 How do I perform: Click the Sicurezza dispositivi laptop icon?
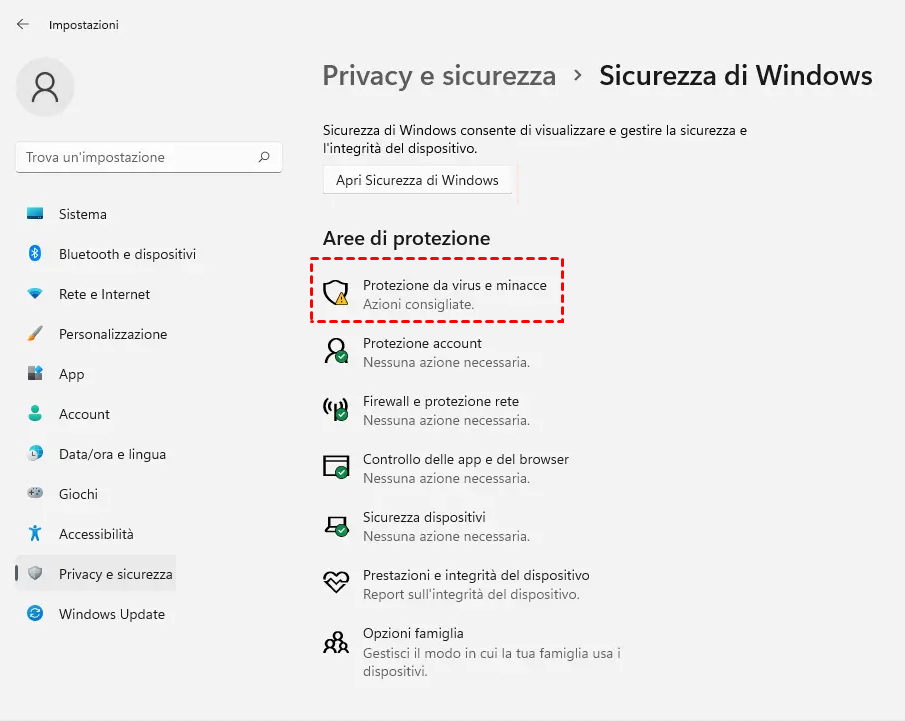tap(335, 524)
